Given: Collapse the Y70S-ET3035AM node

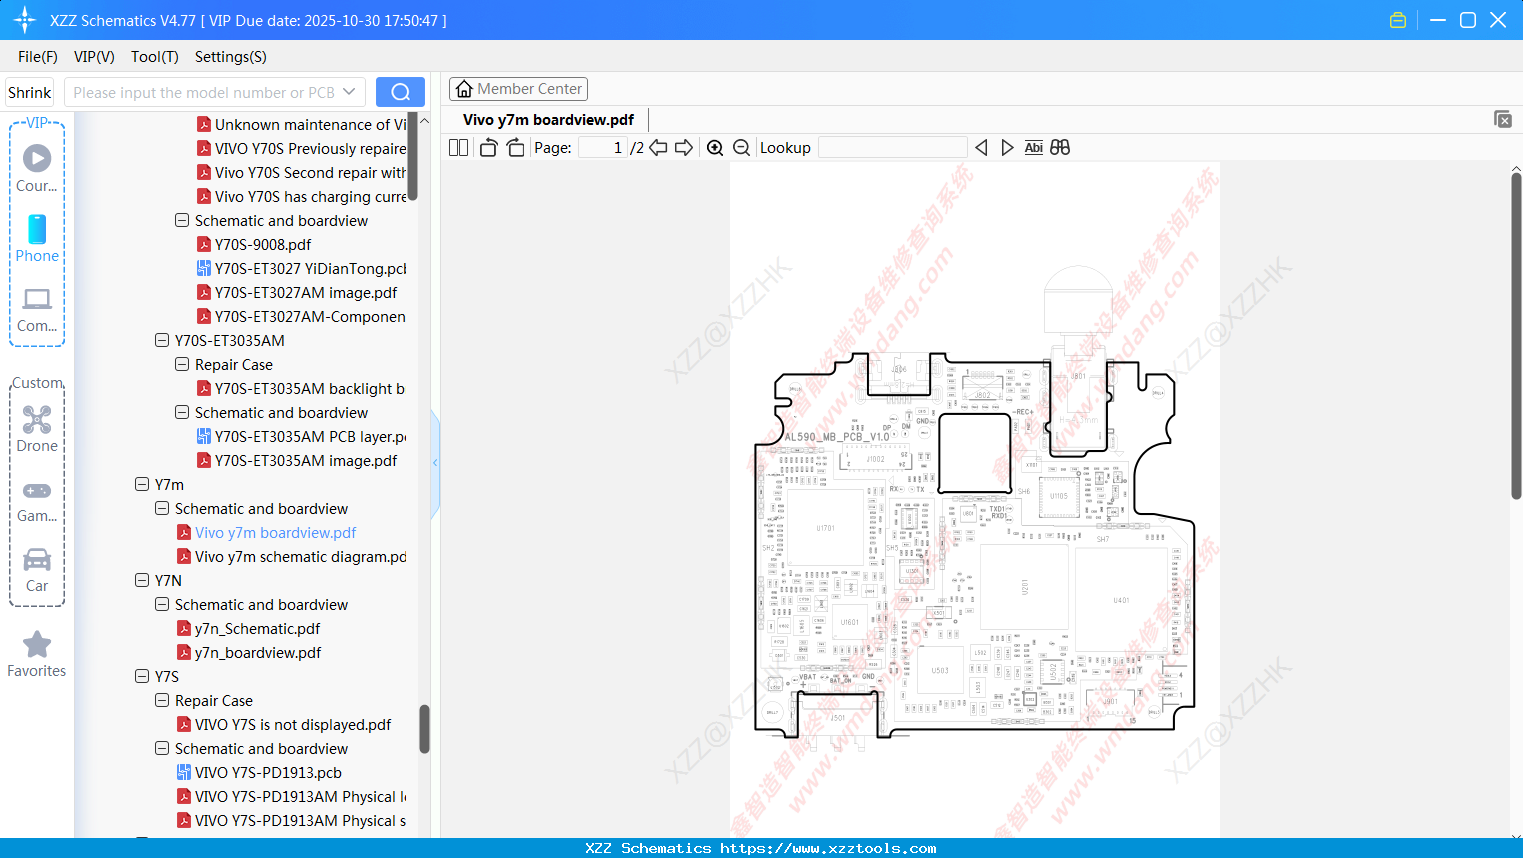Looking at the screenshot, I should point(162,340).
